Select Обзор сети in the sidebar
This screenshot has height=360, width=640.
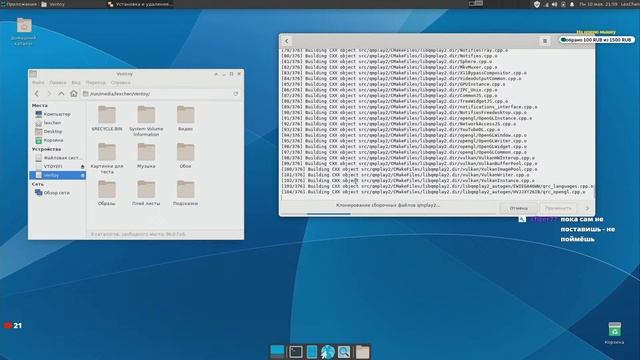[x=57, y=193]
